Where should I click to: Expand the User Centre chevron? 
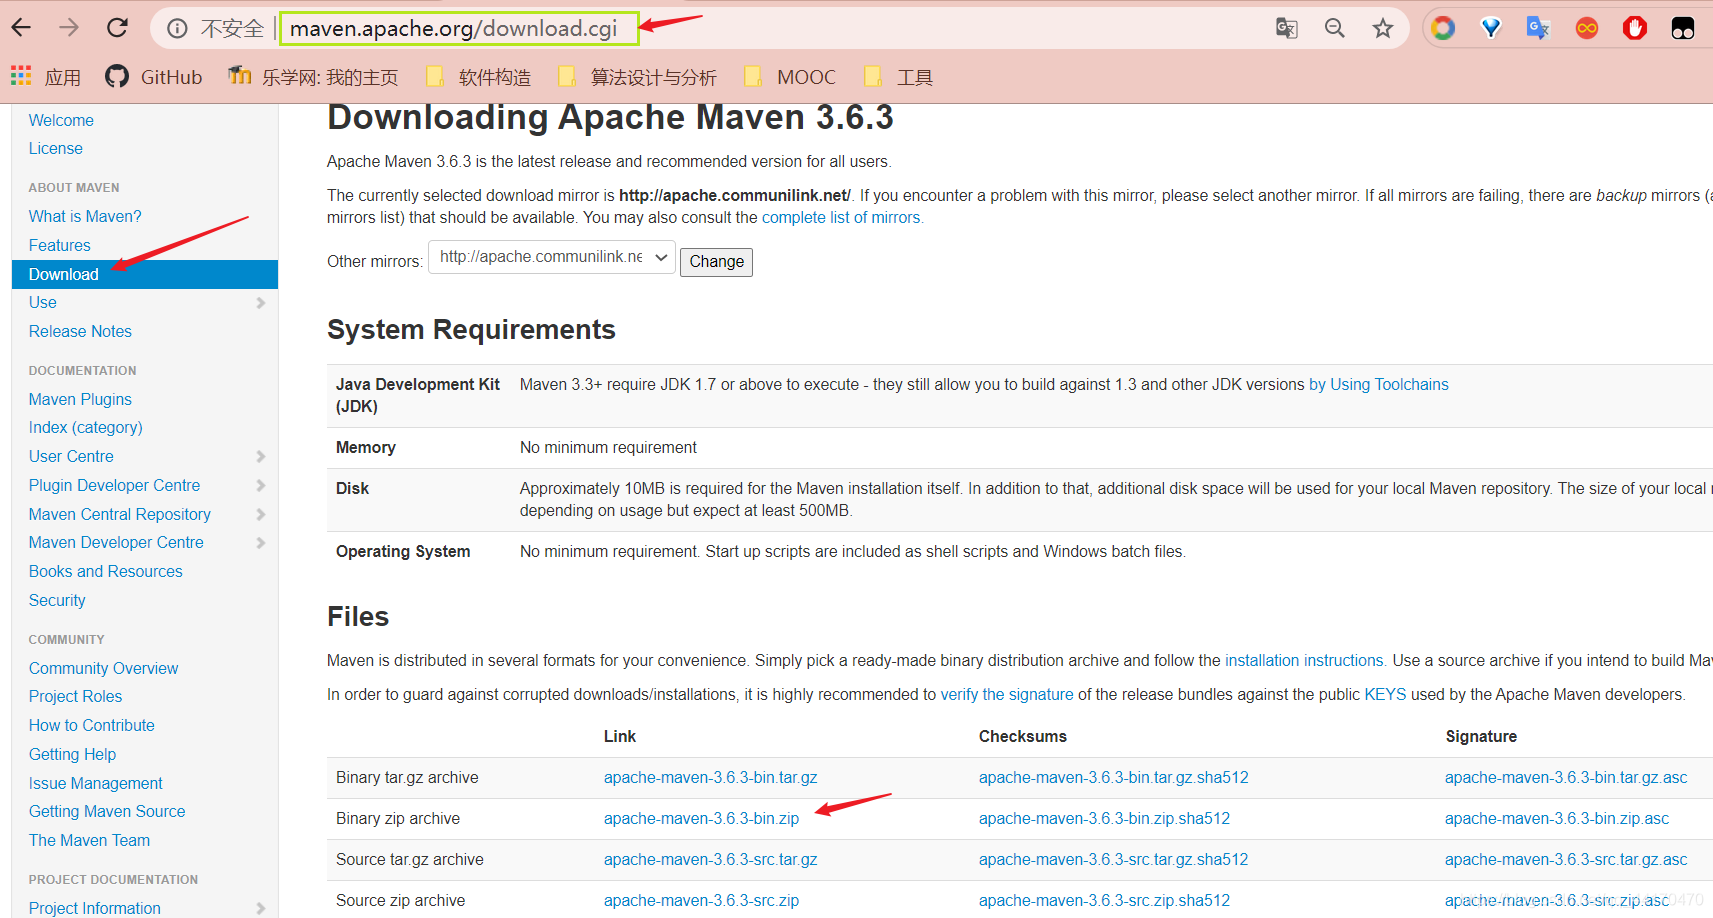coord(261,457)
